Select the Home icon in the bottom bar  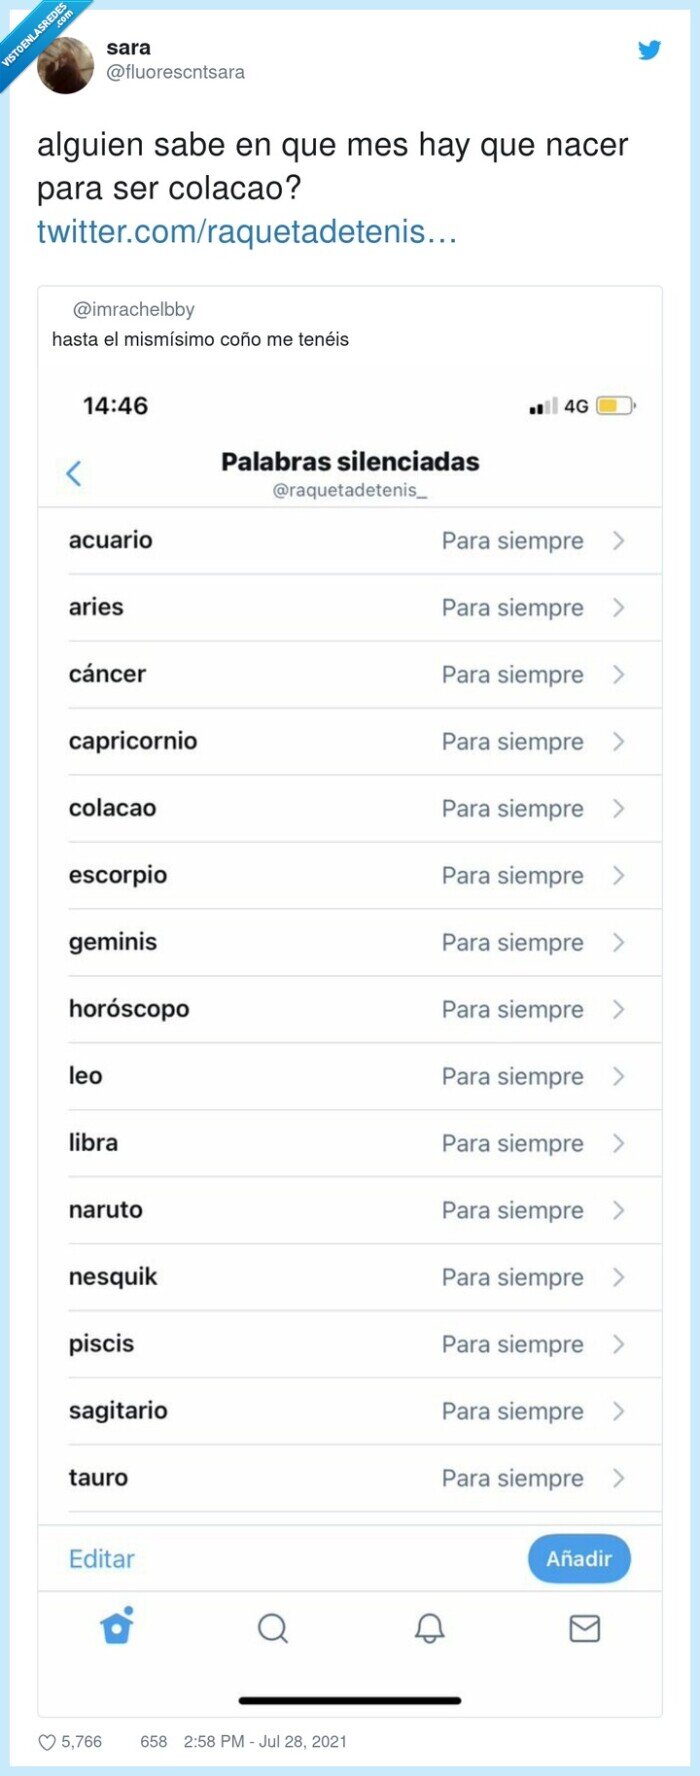117,1629
